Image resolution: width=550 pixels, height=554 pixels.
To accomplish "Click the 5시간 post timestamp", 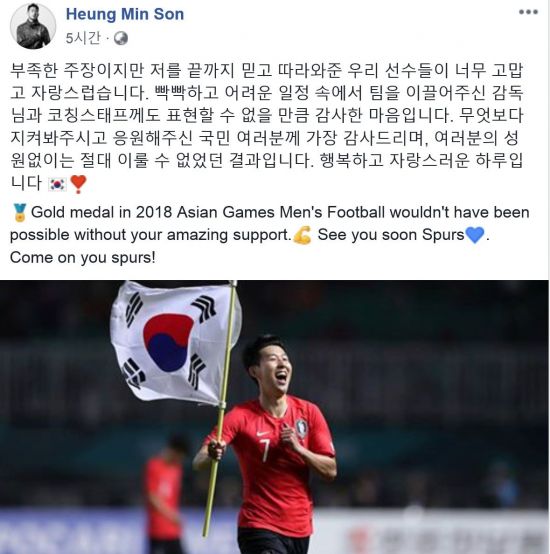I will (x=83, y=38).
